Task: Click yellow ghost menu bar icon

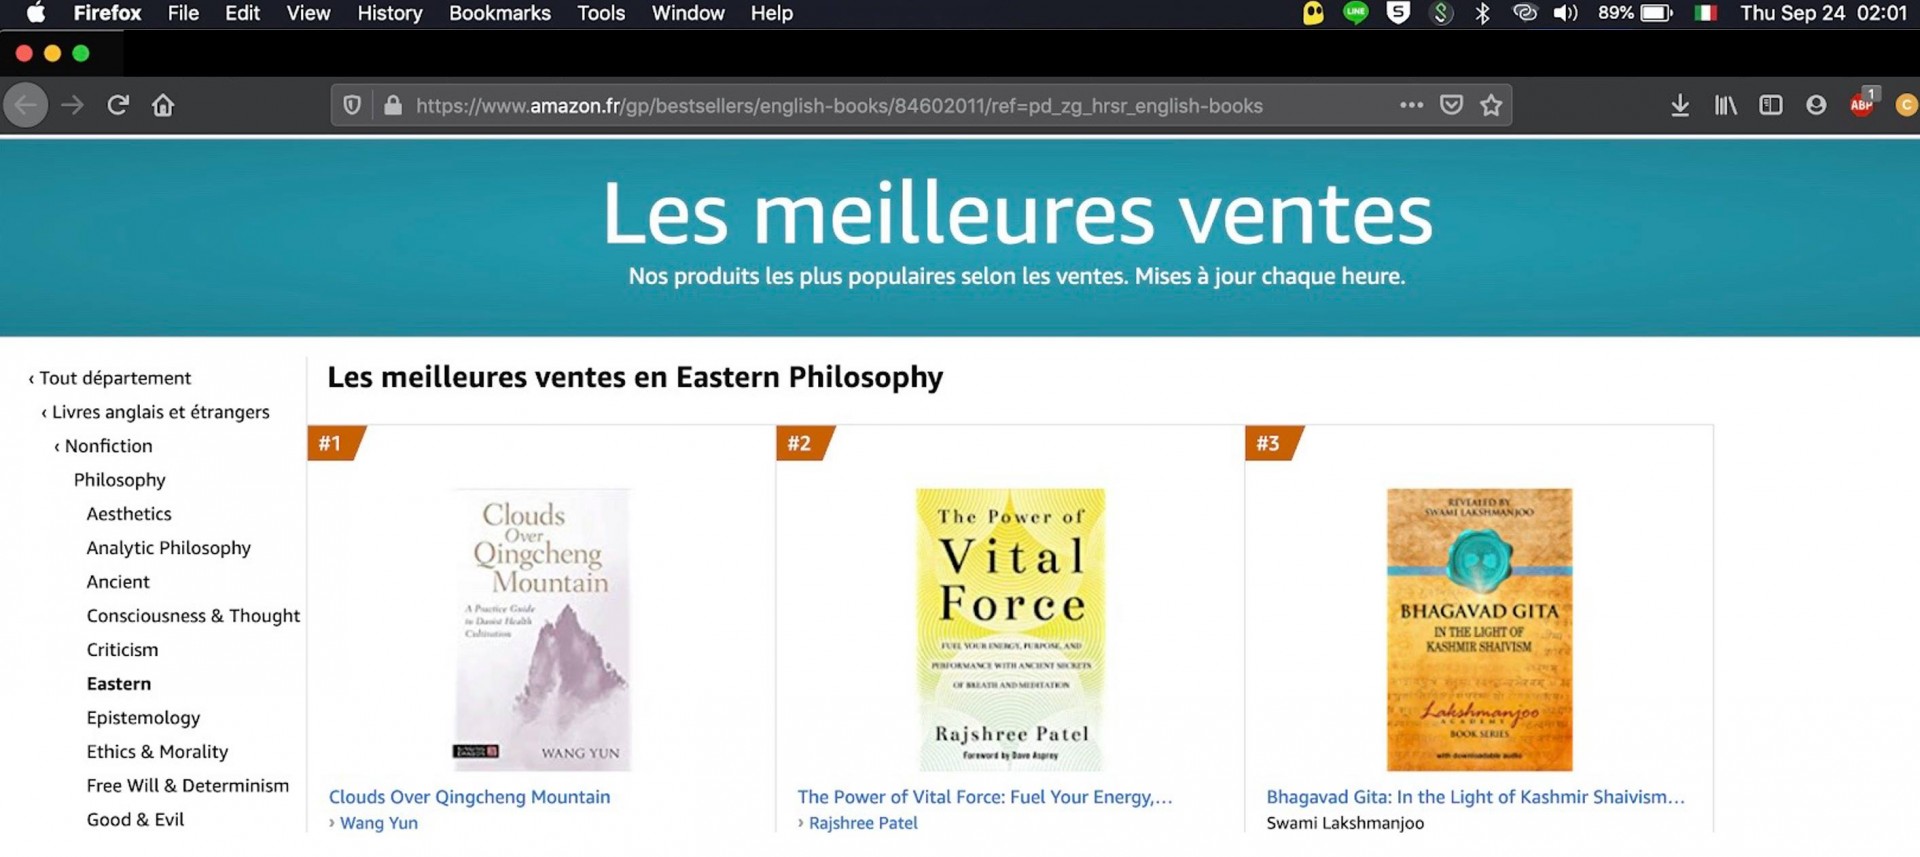Action: 1313,13
